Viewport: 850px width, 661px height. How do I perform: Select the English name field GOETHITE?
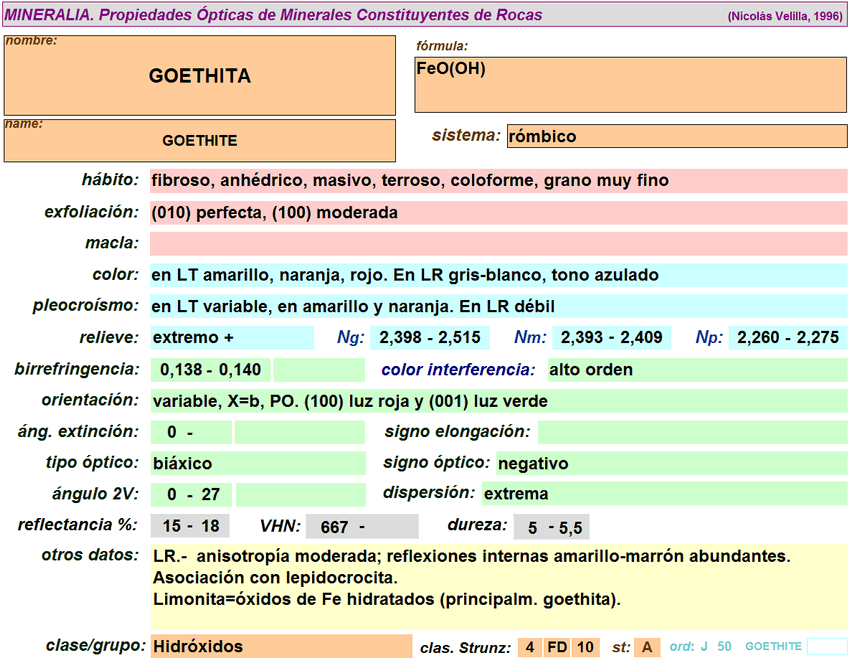(200, 141)
